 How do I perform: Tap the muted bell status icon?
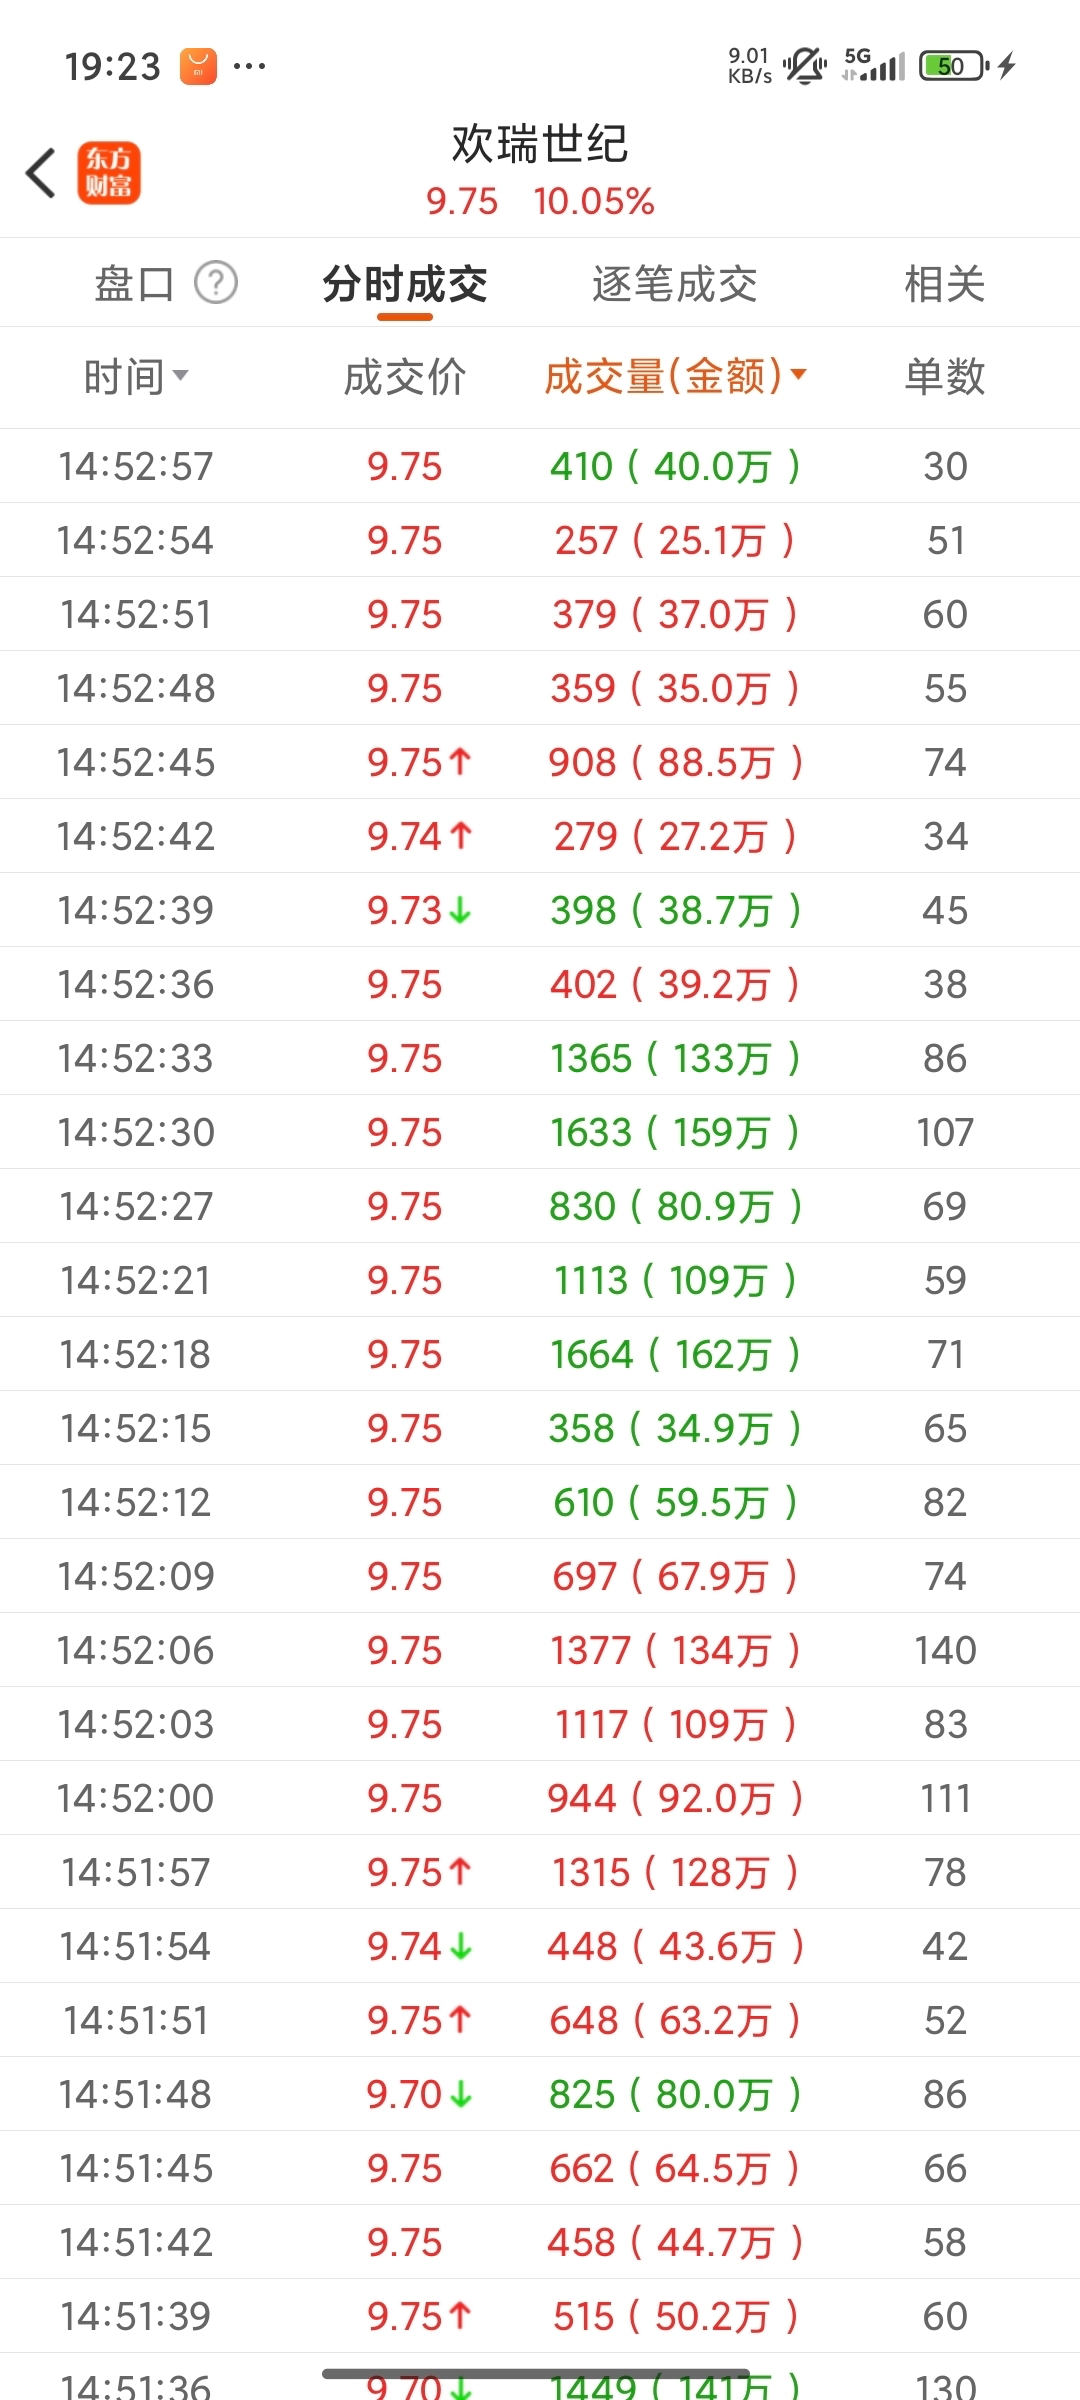click(804, 66)
